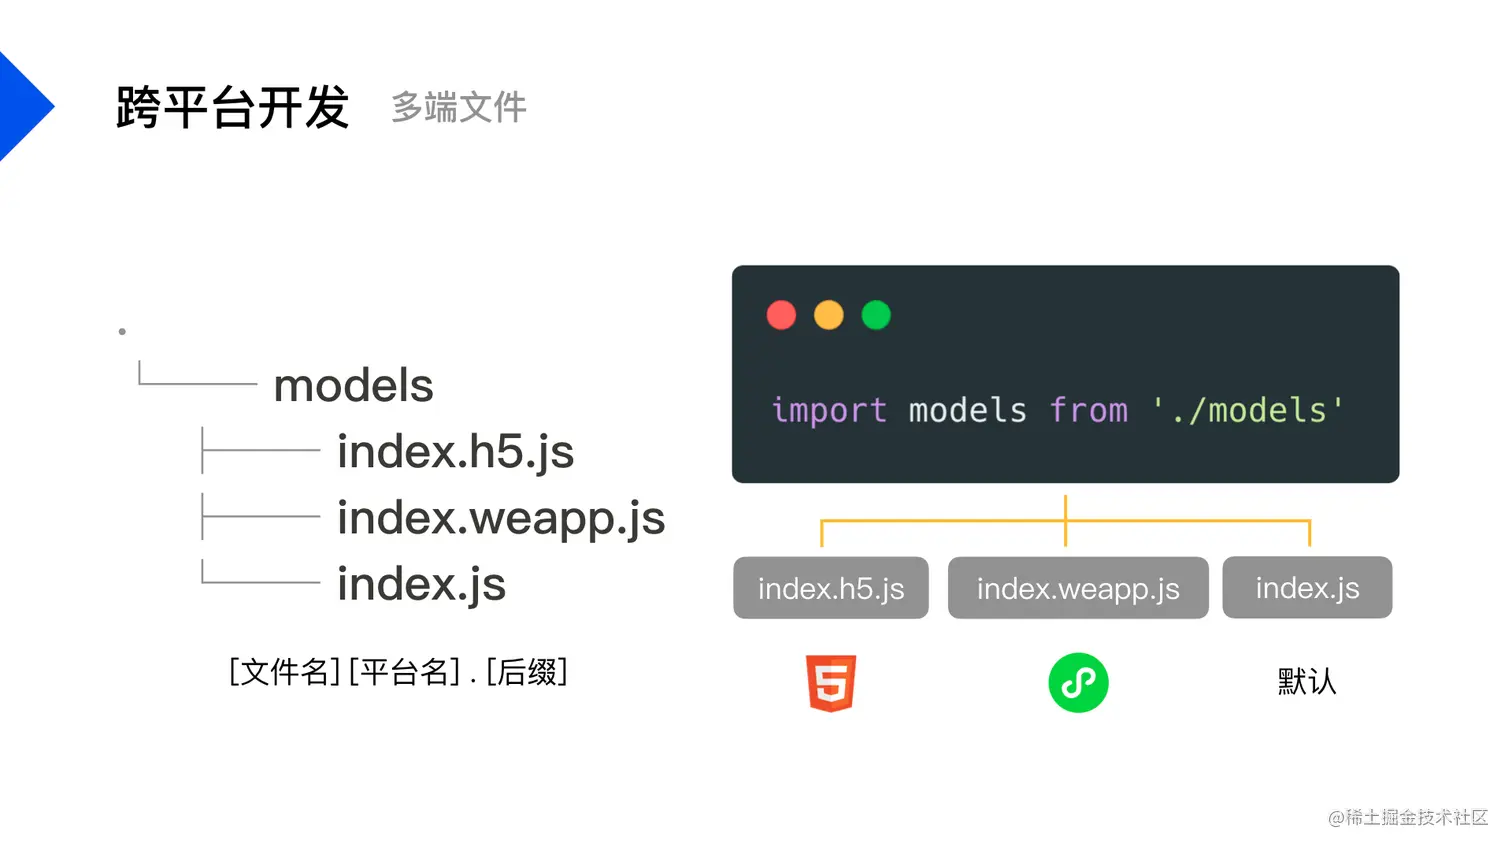Click the yellow dot in code window
The width and height of the screenshot is (1512, 851).
[828, 315]
